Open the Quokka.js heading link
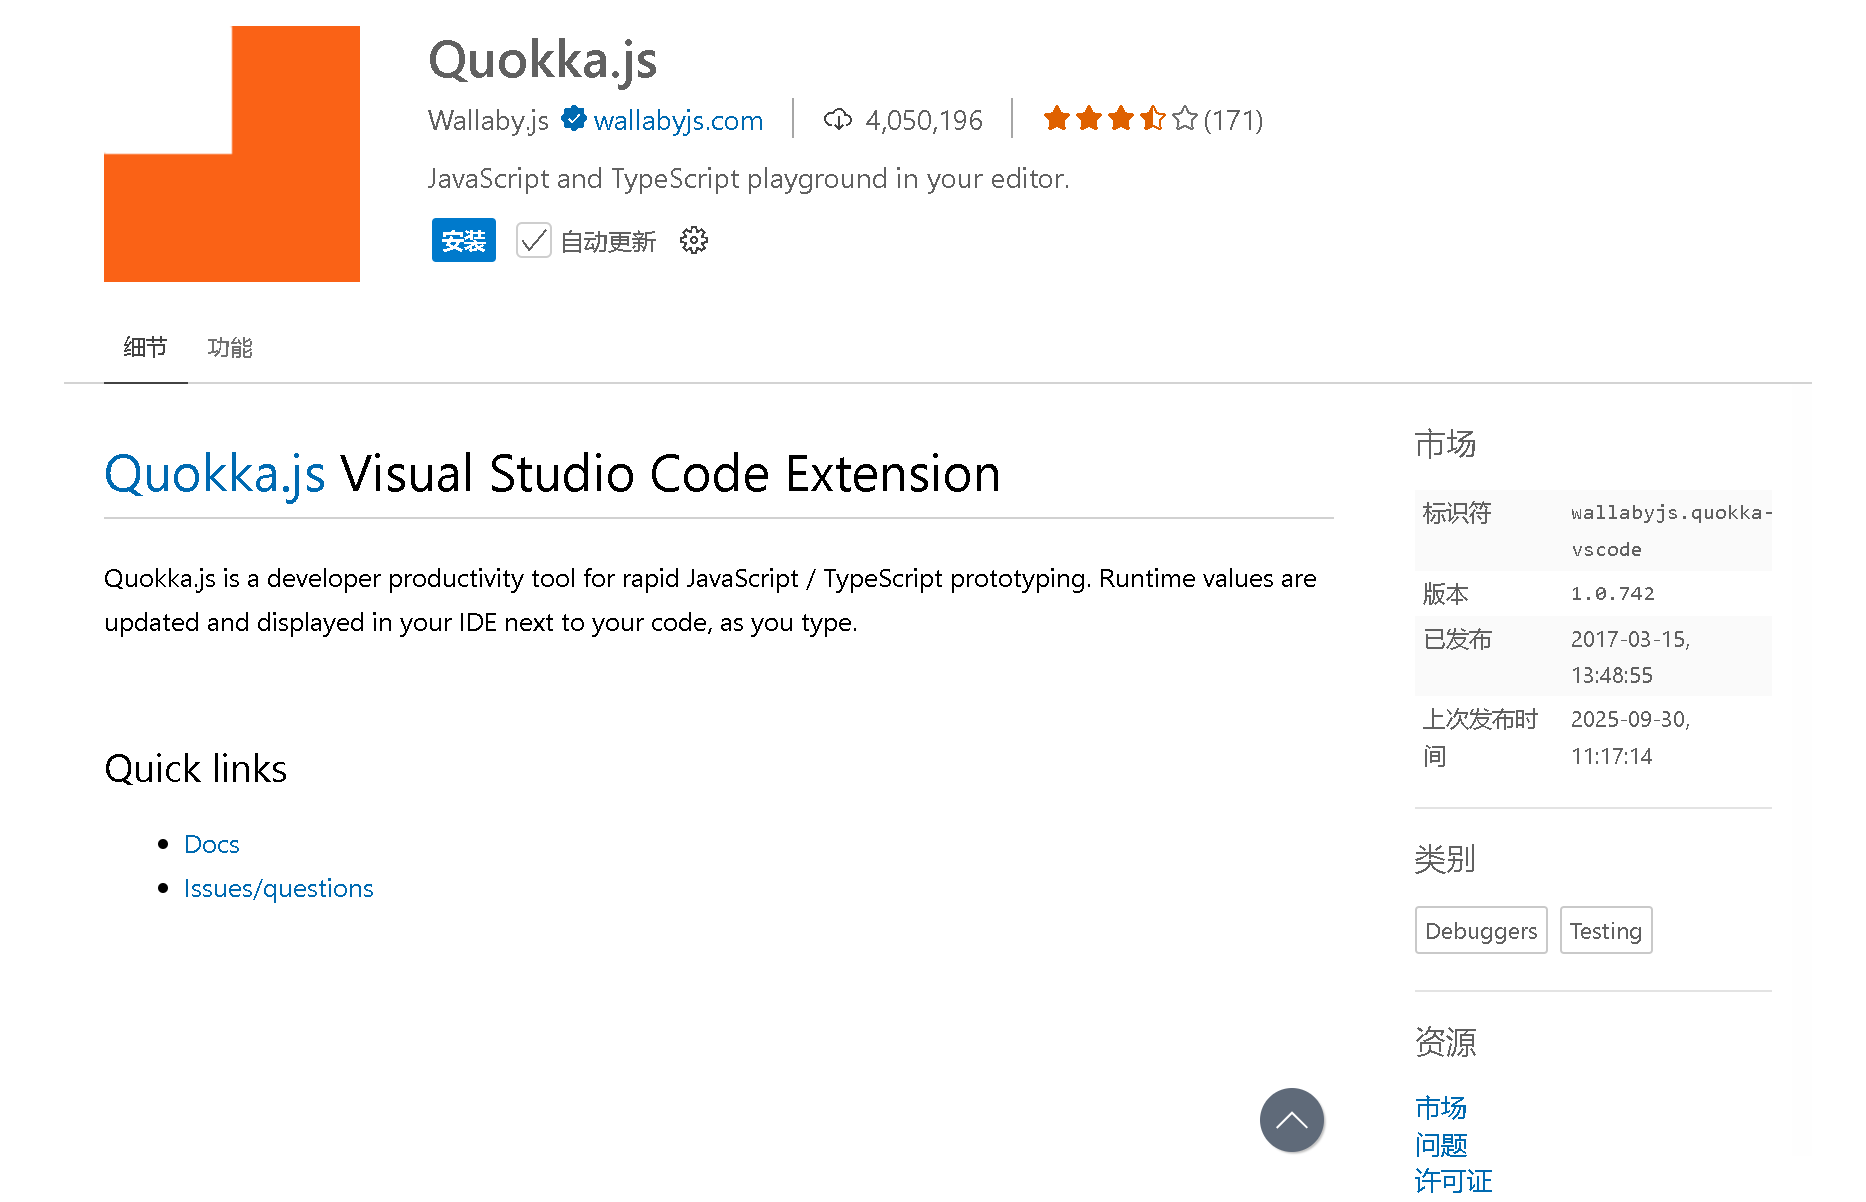The height and width of the screenshot is (1202, 1866). pyautogui.click(x=214, y=473)
